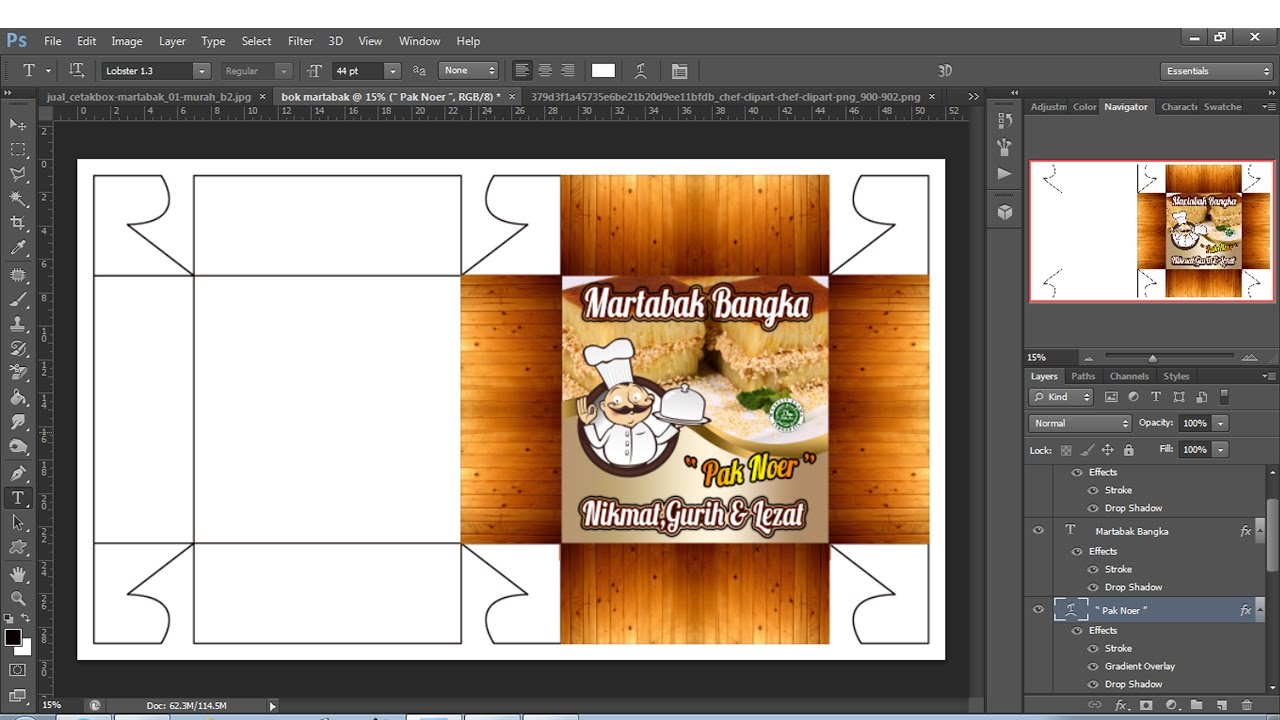Toggle the Character and Paragraph panels icon
This screenshot has width=1280, height=720.
pyautogui.click(x=680, y=71)
